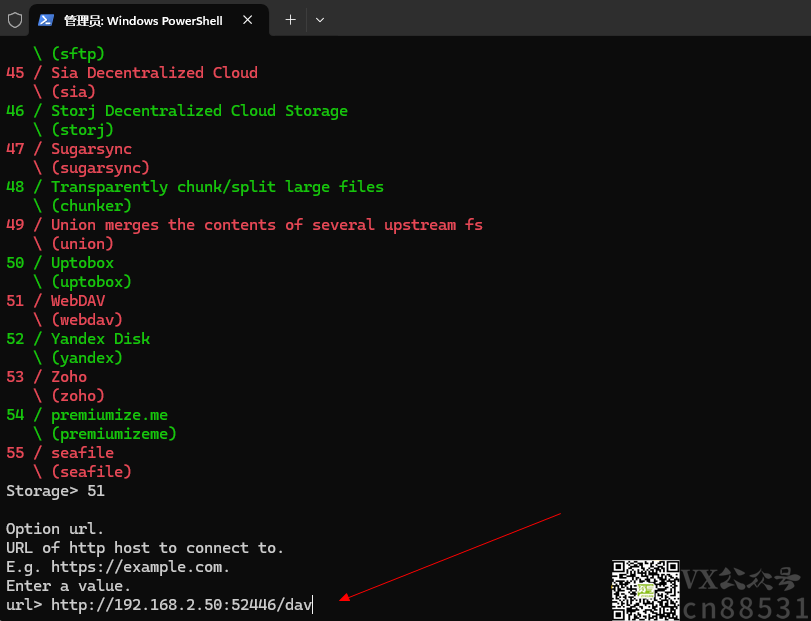Click the '46 / Storj Decentralized Cloud Storage' line
Screen dimensions: 811x621
coord(177,111)
